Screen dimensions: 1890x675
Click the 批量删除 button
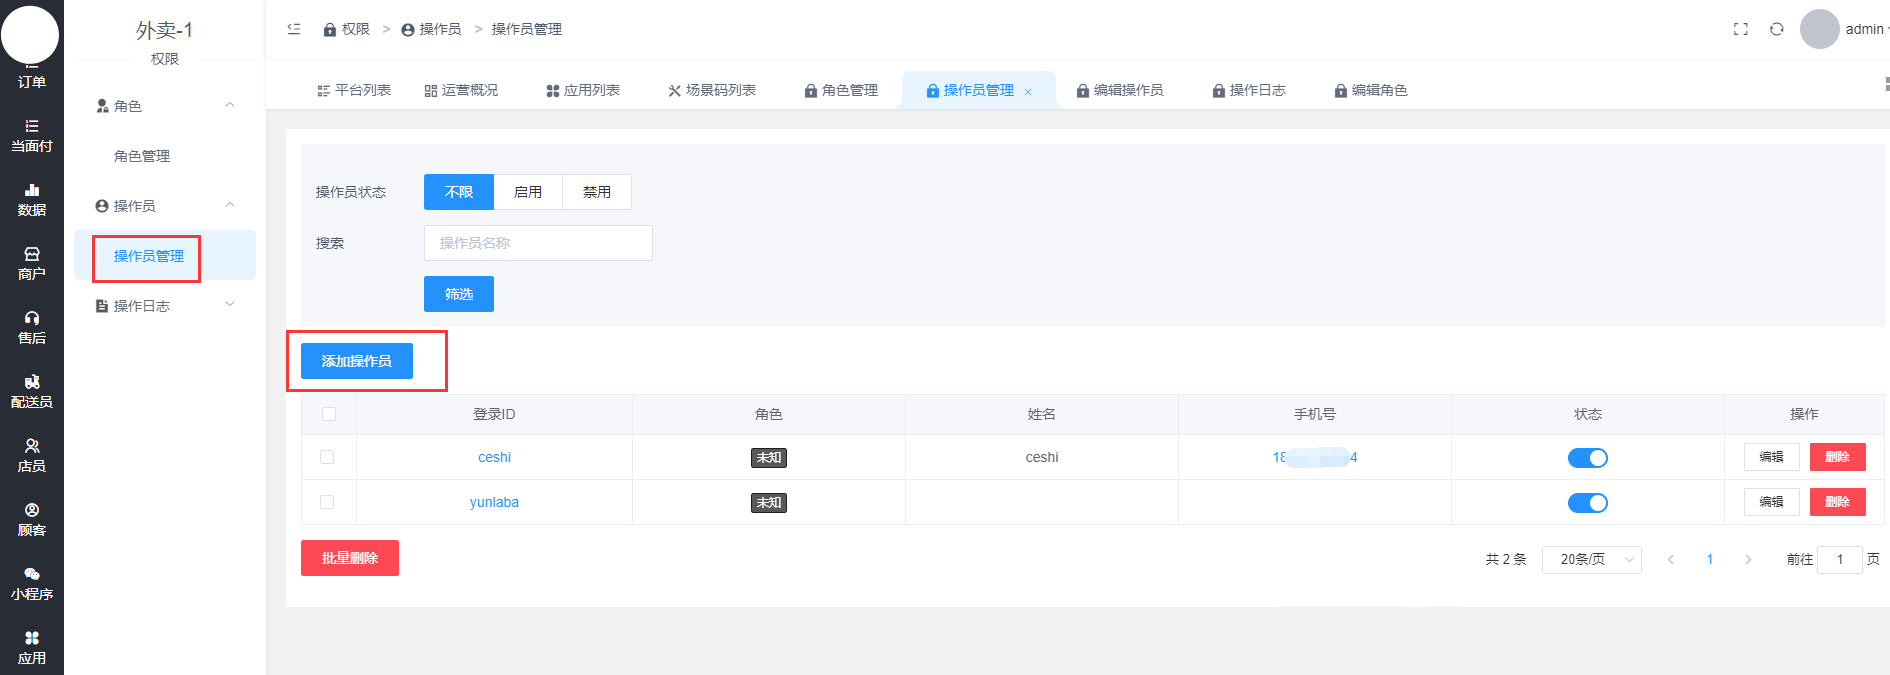point(350,558)
